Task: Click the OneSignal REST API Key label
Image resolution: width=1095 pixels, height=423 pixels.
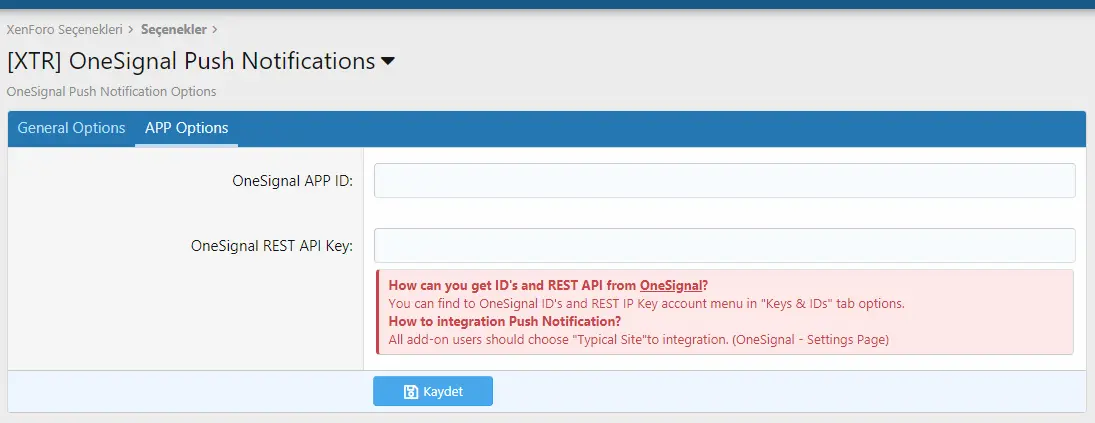Action: coord(272,246)
